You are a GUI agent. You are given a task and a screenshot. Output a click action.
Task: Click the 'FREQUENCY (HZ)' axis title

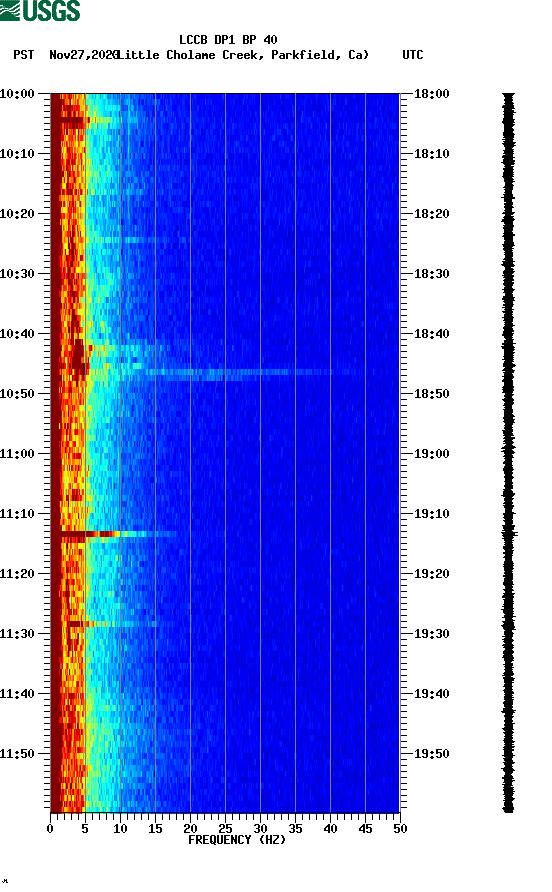(x=237, y=840)
